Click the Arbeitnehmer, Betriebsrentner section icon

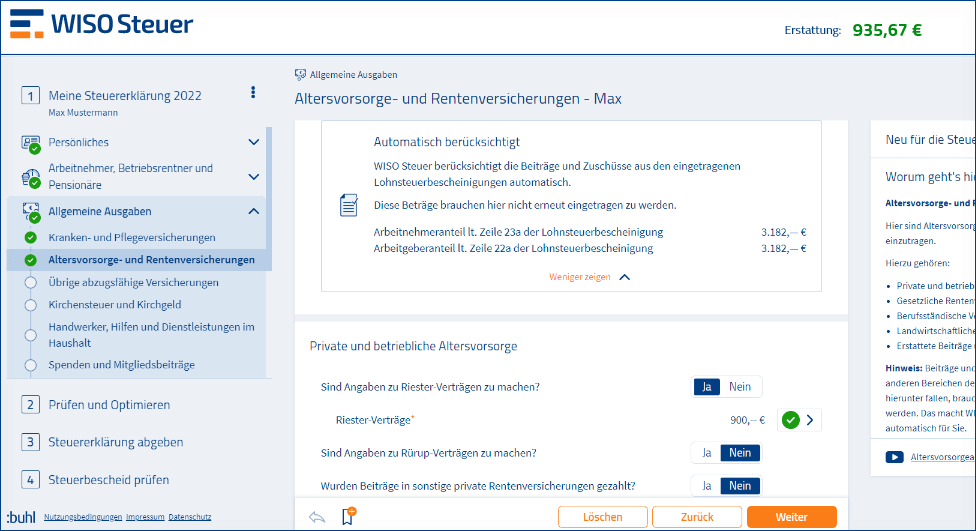pyautogui.click(x=30, y=177)
